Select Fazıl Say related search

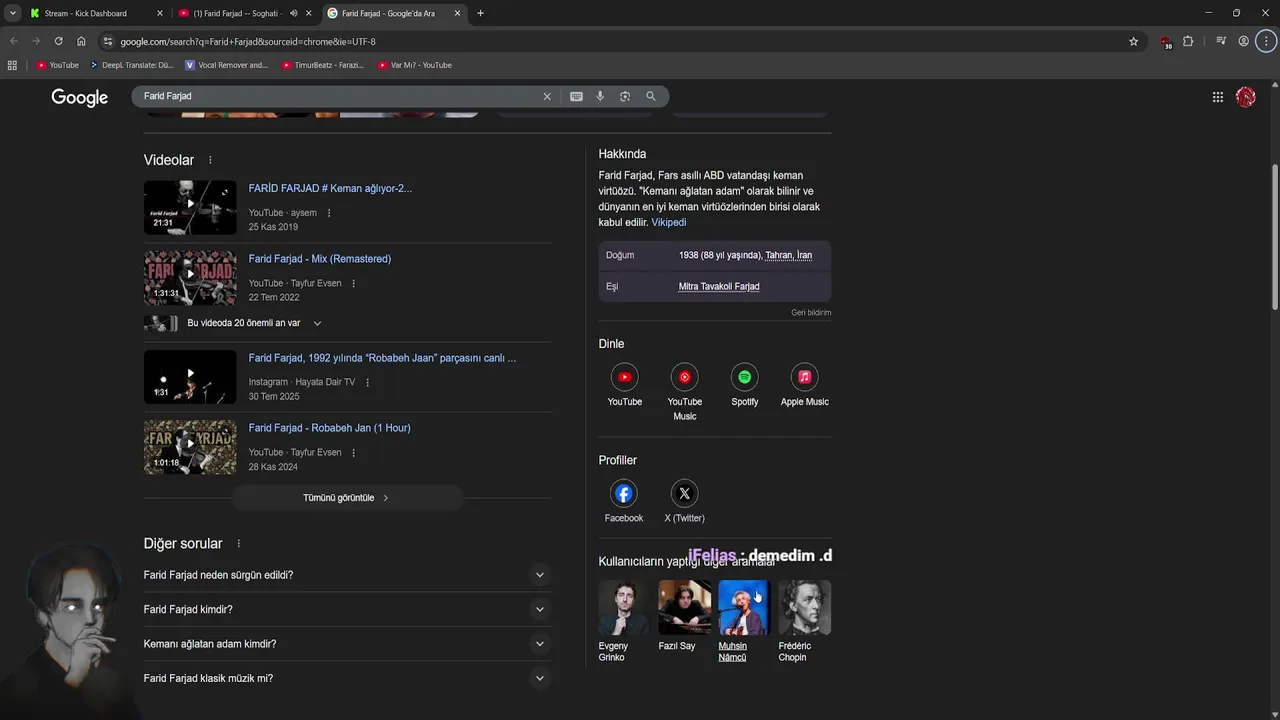[x=684, y=616]
